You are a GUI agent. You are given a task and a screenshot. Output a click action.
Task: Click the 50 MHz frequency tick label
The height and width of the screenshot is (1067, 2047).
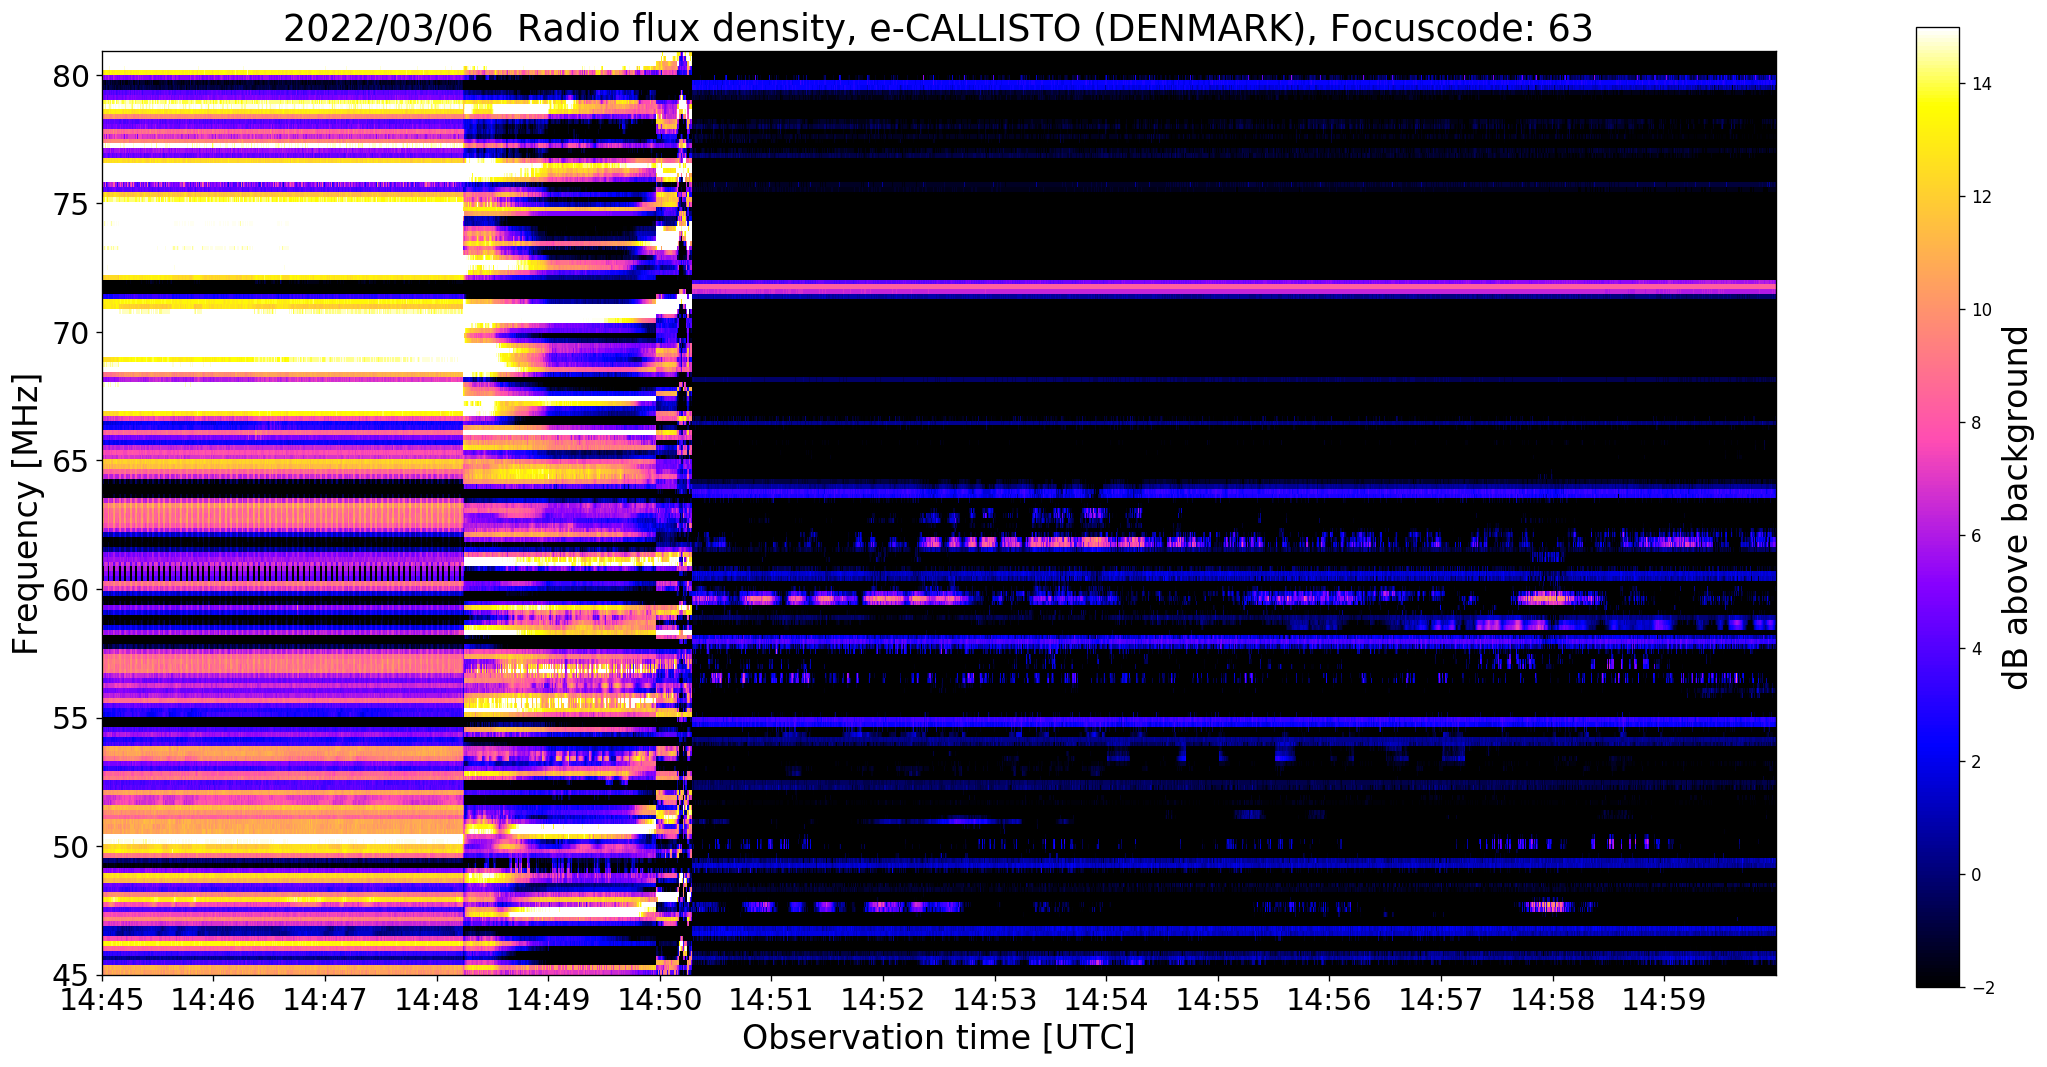coord(72,847)
